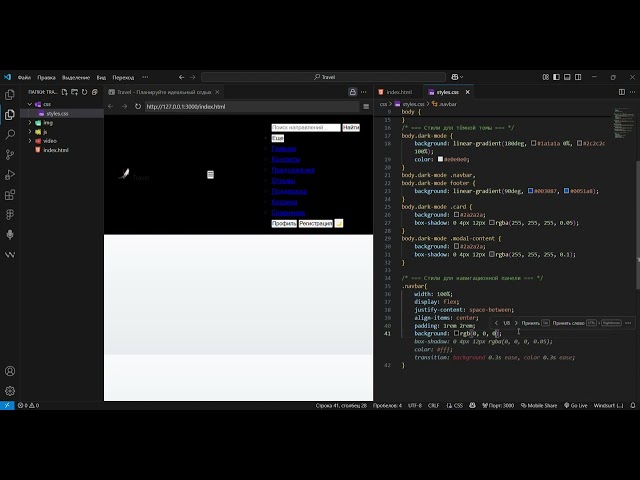Click the Профиль button in the preview
The height and width of the screenshot is (480, 640).
tap(284, 224)
